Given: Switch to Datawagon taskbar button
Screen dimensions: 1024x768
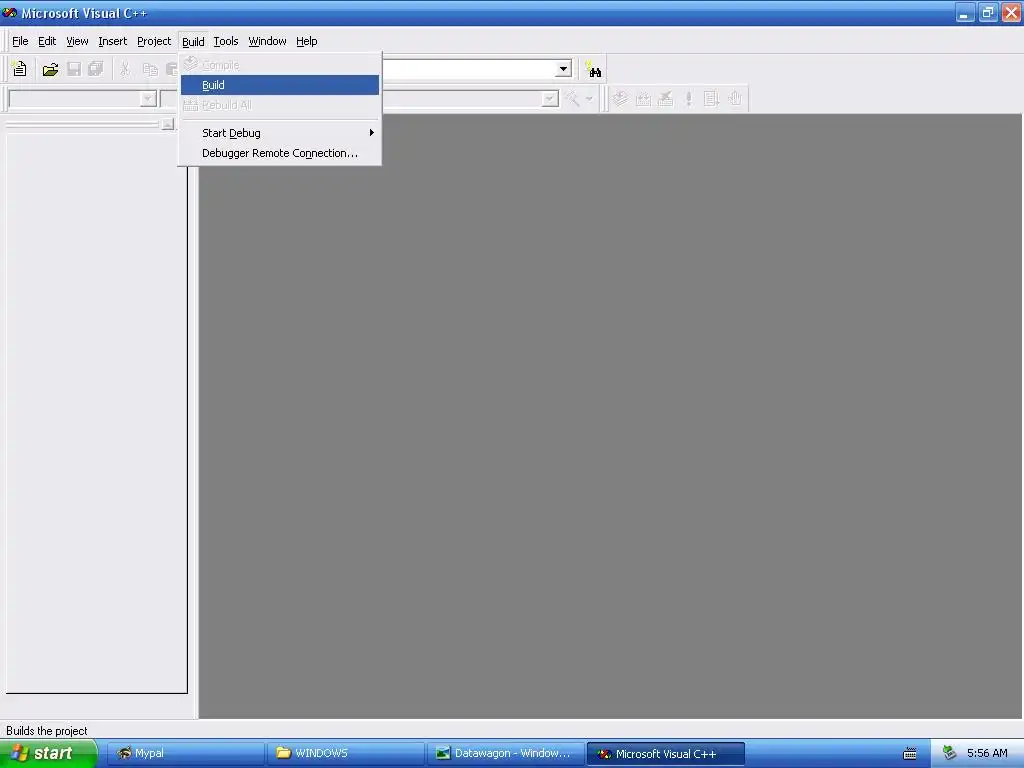Looking at the screenshot, I should tap(505, 753).
